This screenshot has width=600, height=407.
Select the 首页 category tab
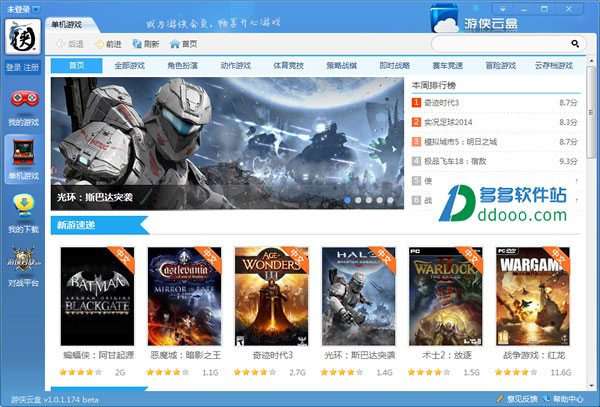pyautogui.click(x=77, y=65)
